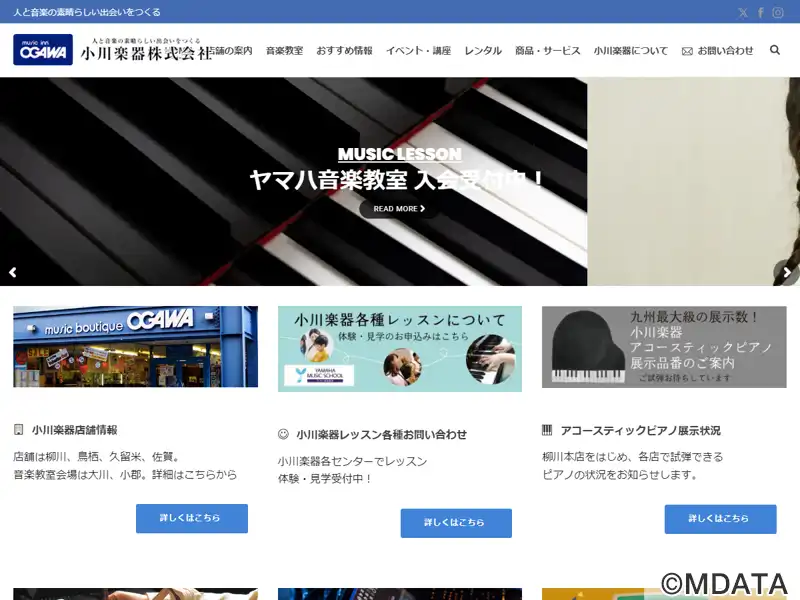Click ヤマハ音楽教室 入会受付中 slide title
Image resolution: width=800 pixels, height=600 pixels.
(397, 180)
